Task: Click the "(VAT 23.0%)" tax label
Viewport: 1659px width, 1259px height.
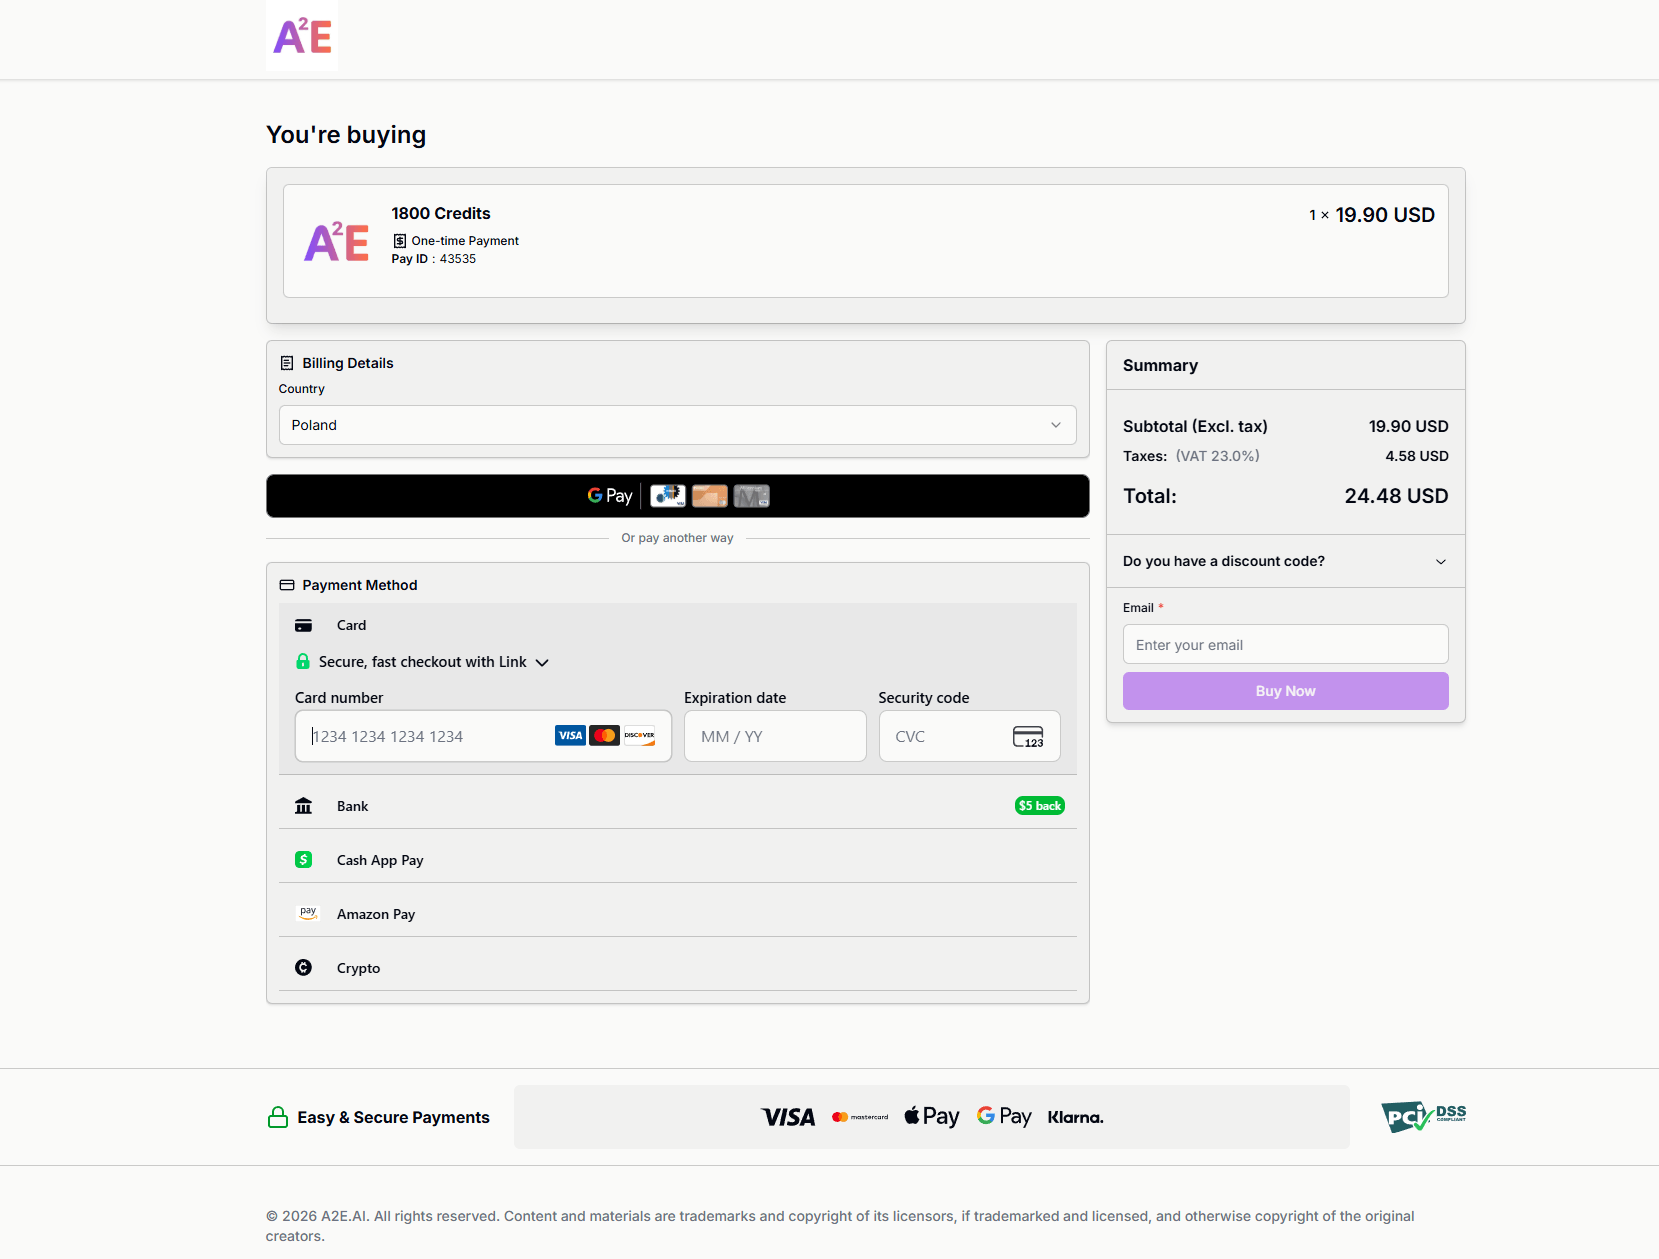Action: tap(1217, 456)
